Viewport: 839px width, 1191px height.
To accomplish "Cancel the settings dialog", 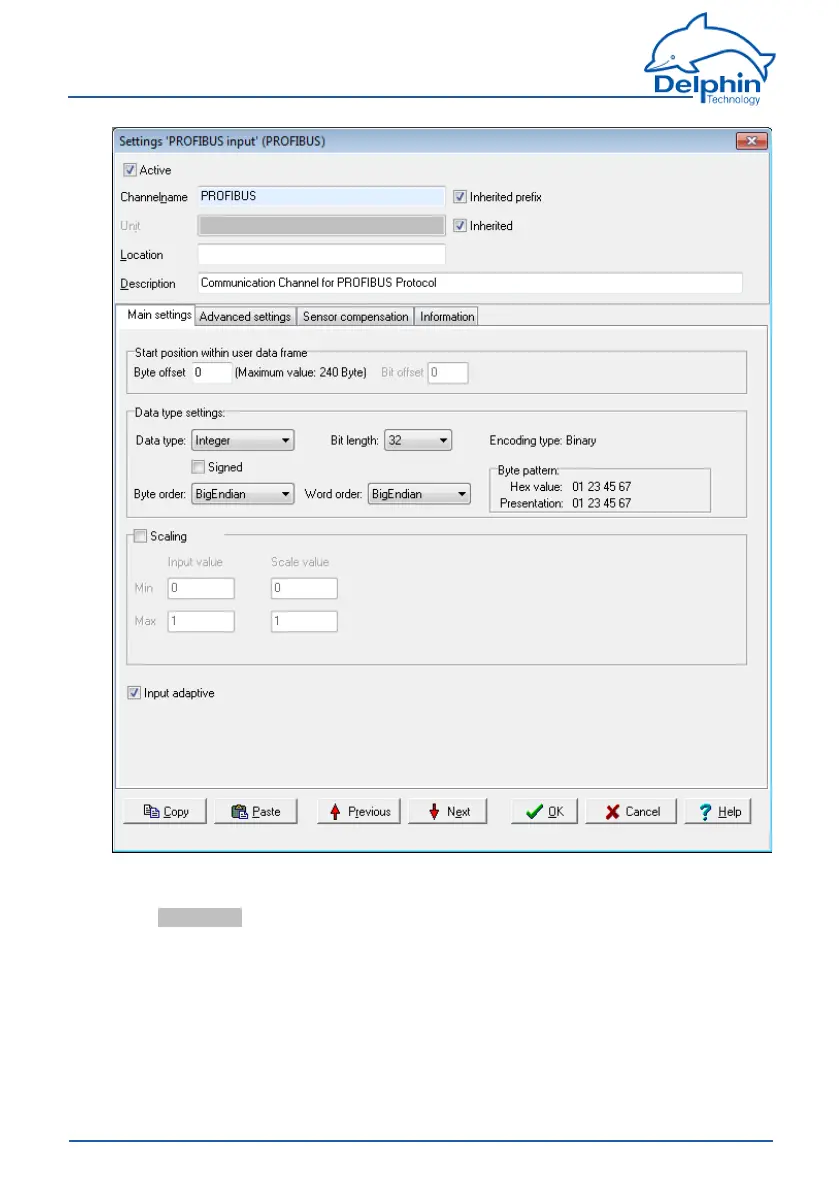I will click(631, 811).
